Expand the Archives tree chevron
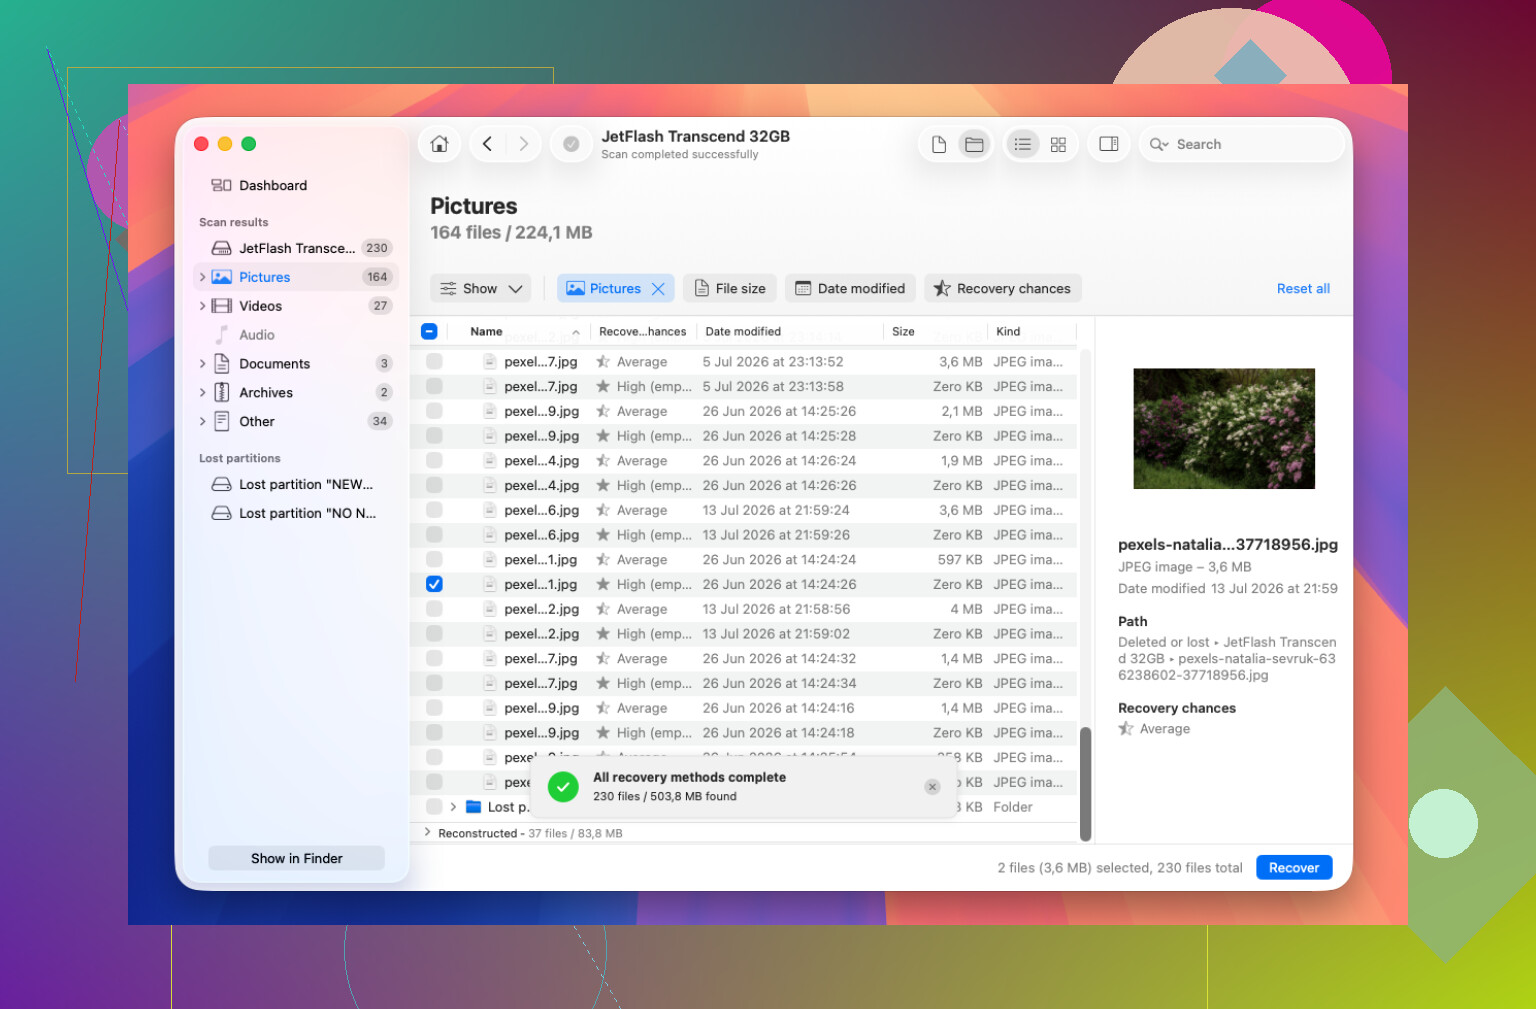Viewport: 1536px width, 1009px height. pyautogui.click(x=202, y=393)
